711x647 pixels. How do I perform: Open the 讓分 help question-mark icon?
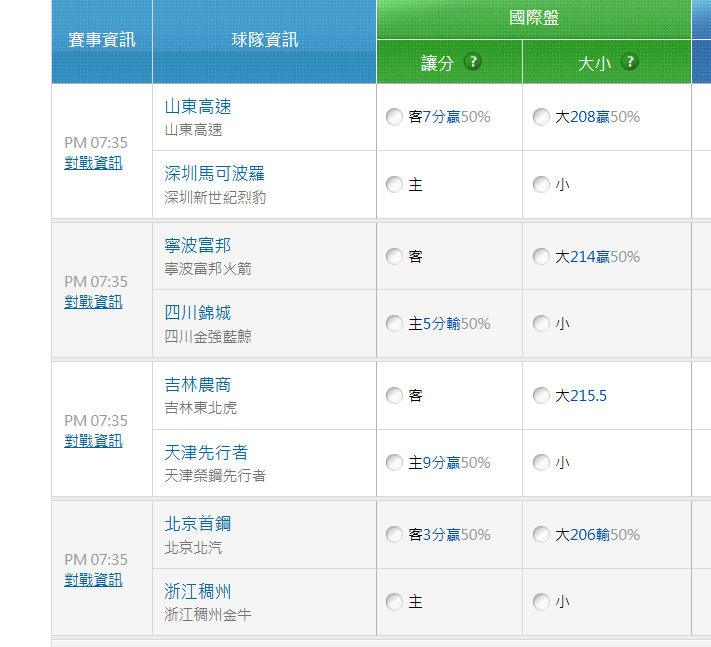(472, 62)
